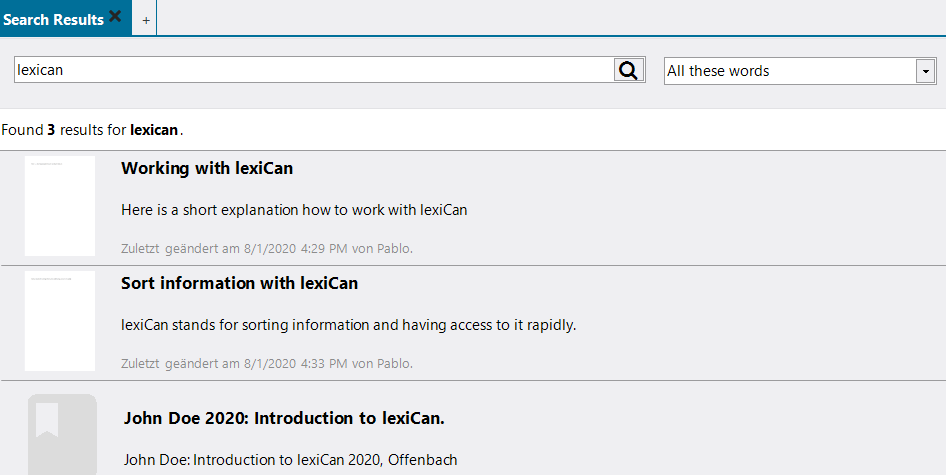Switch to the Search Results tab
This screenshot has width=946, height=475.
[x=54, y=20]
